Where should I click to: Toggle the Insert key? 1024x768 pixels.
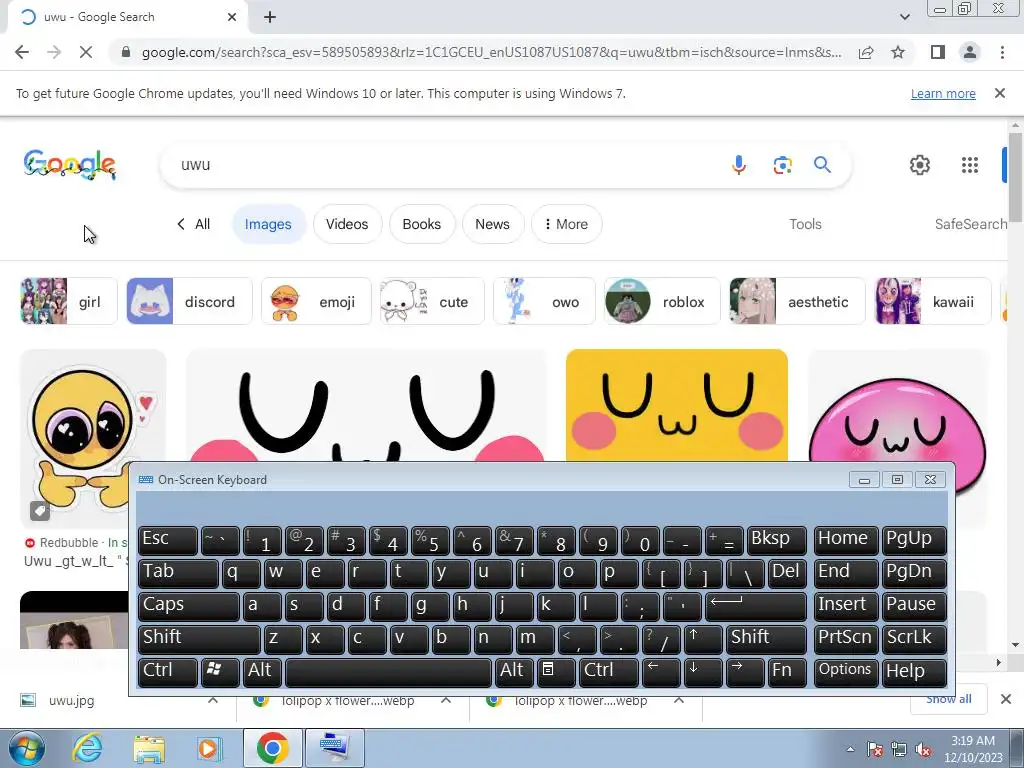[x=846, y=605]
